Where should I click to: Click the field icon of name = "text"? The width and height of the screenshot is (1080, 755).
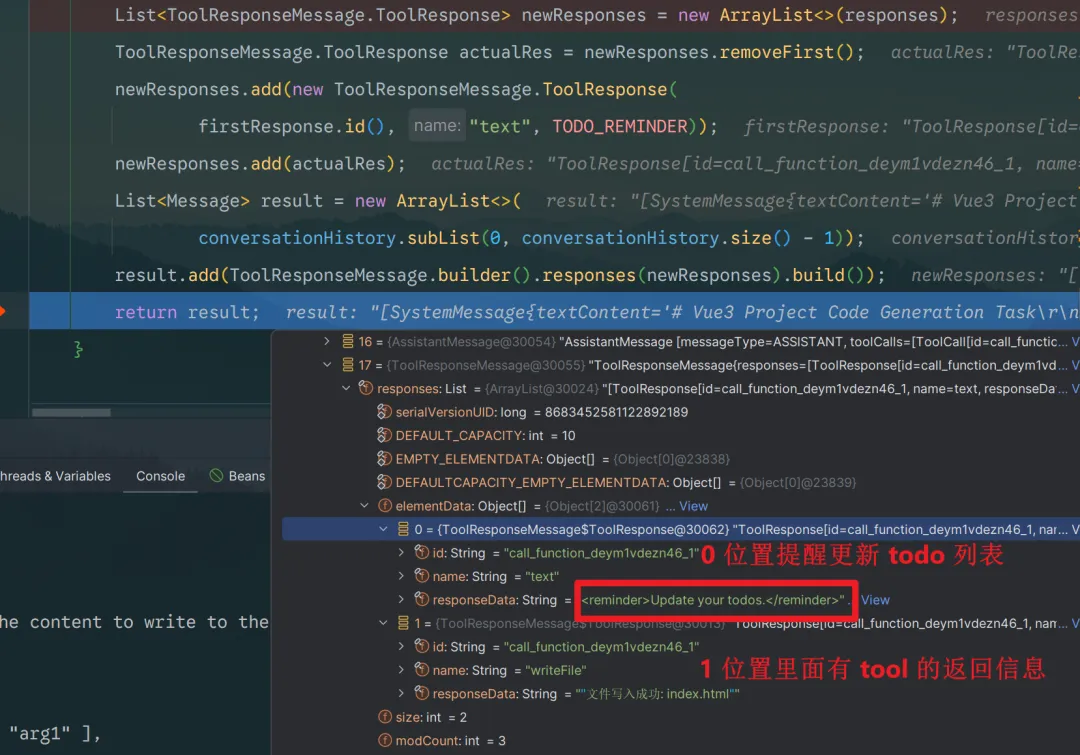422,576
